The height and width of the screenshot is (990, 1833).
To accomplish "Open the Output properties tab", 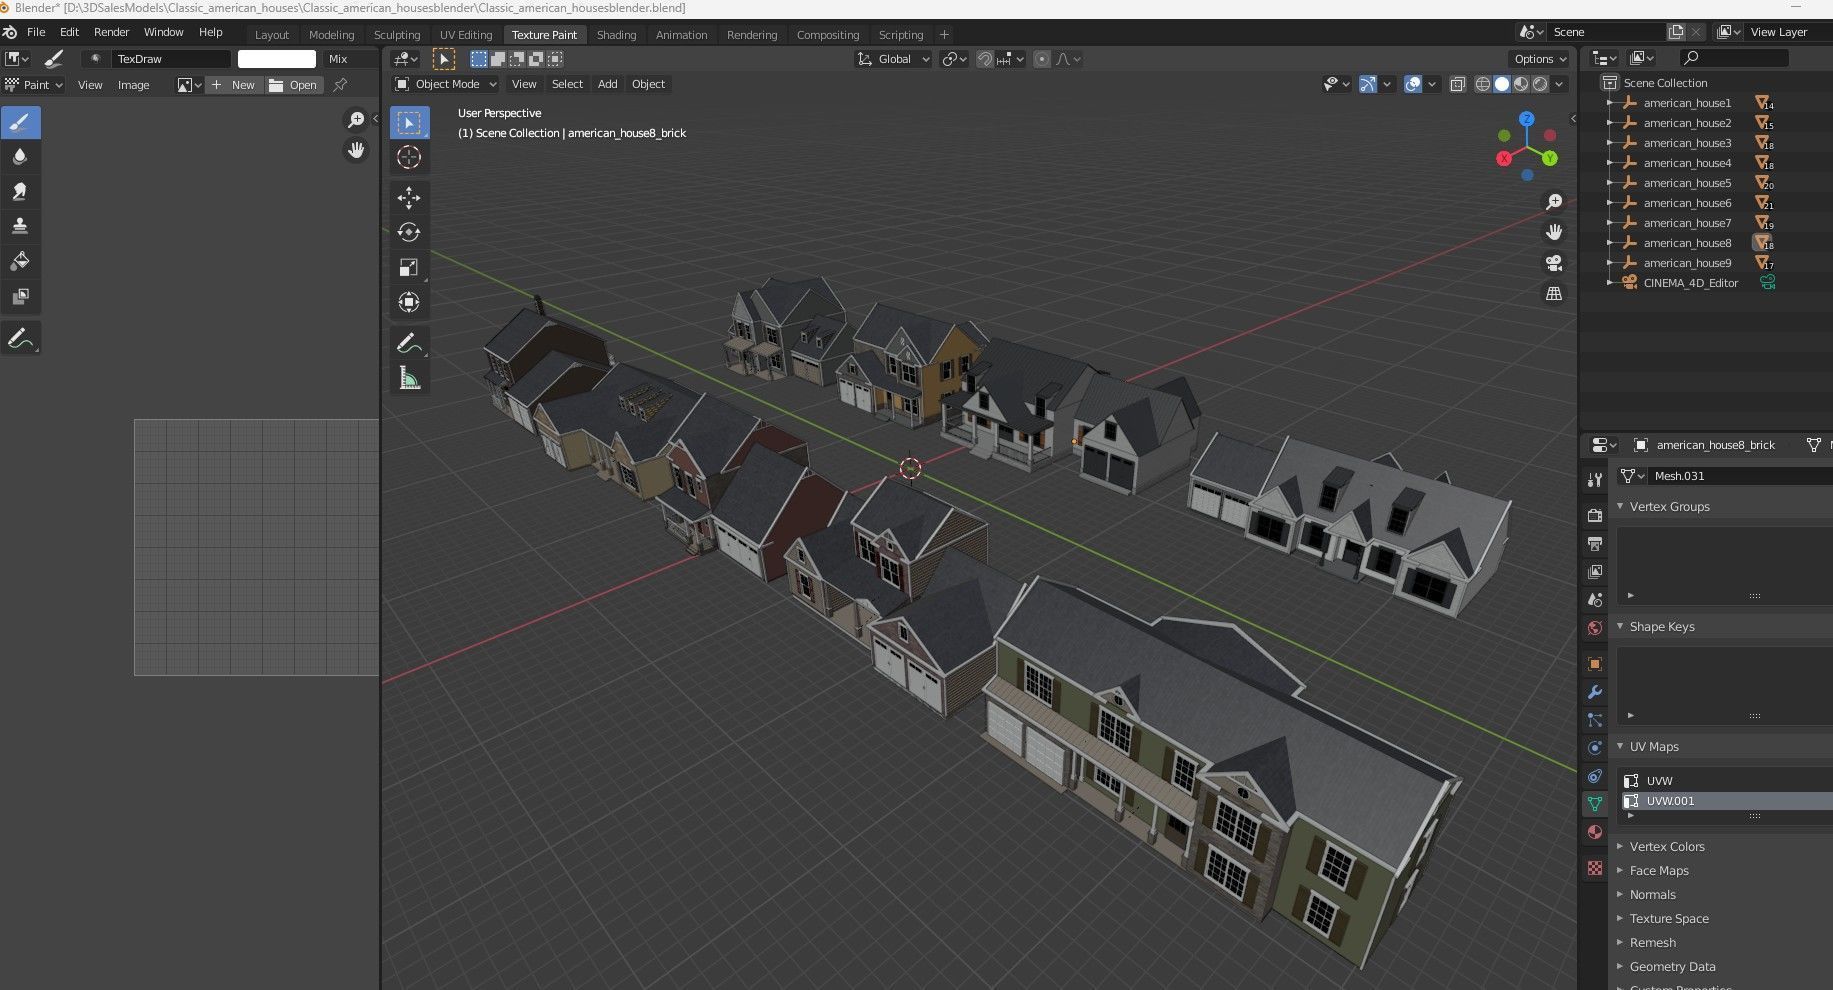I will (1595, 543).
